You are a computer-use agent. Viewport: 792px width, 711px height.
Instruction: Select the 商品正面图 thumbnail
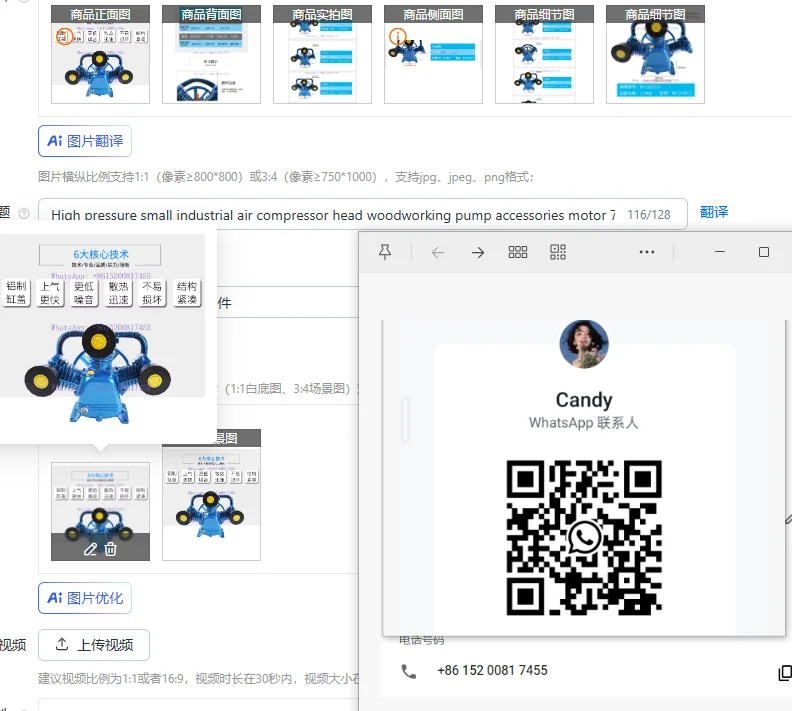[x=101, y=55]
